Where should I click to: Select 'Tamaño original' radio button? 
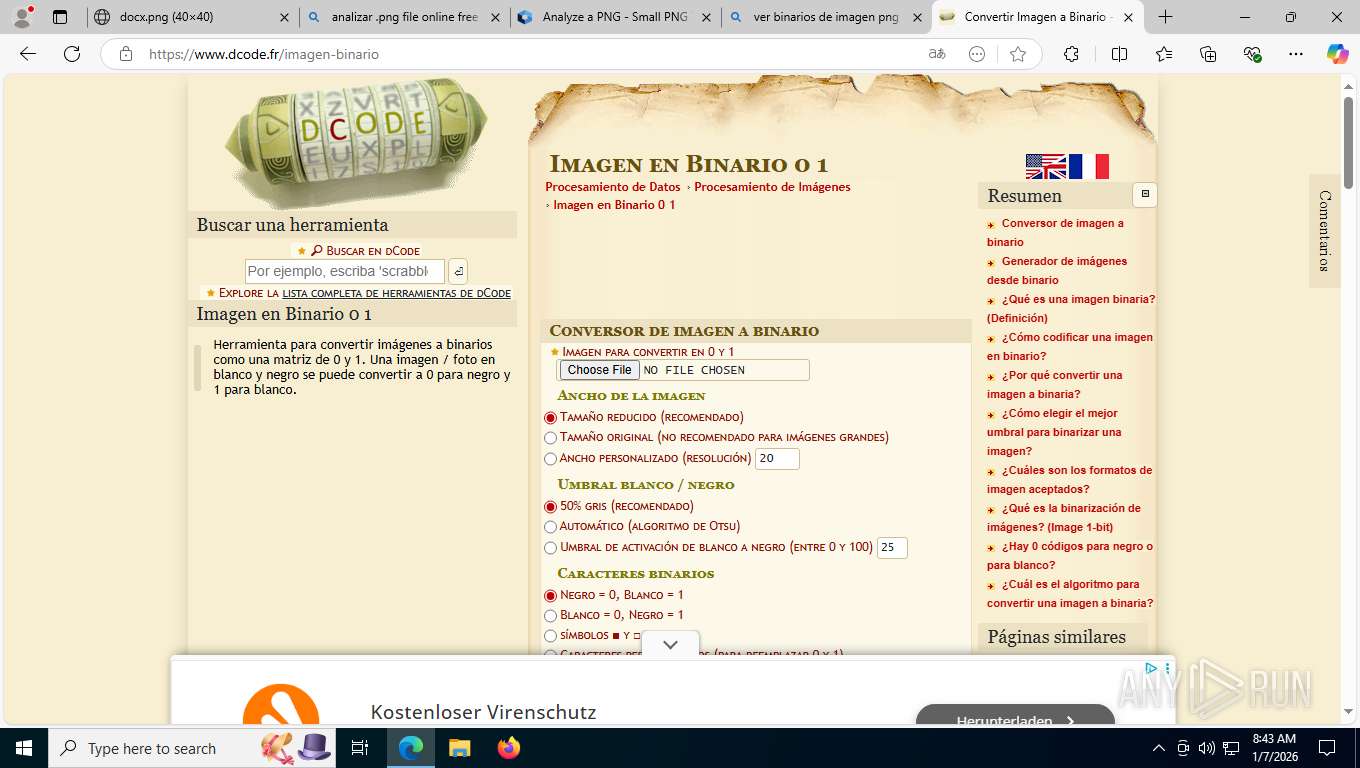[550, 437]
